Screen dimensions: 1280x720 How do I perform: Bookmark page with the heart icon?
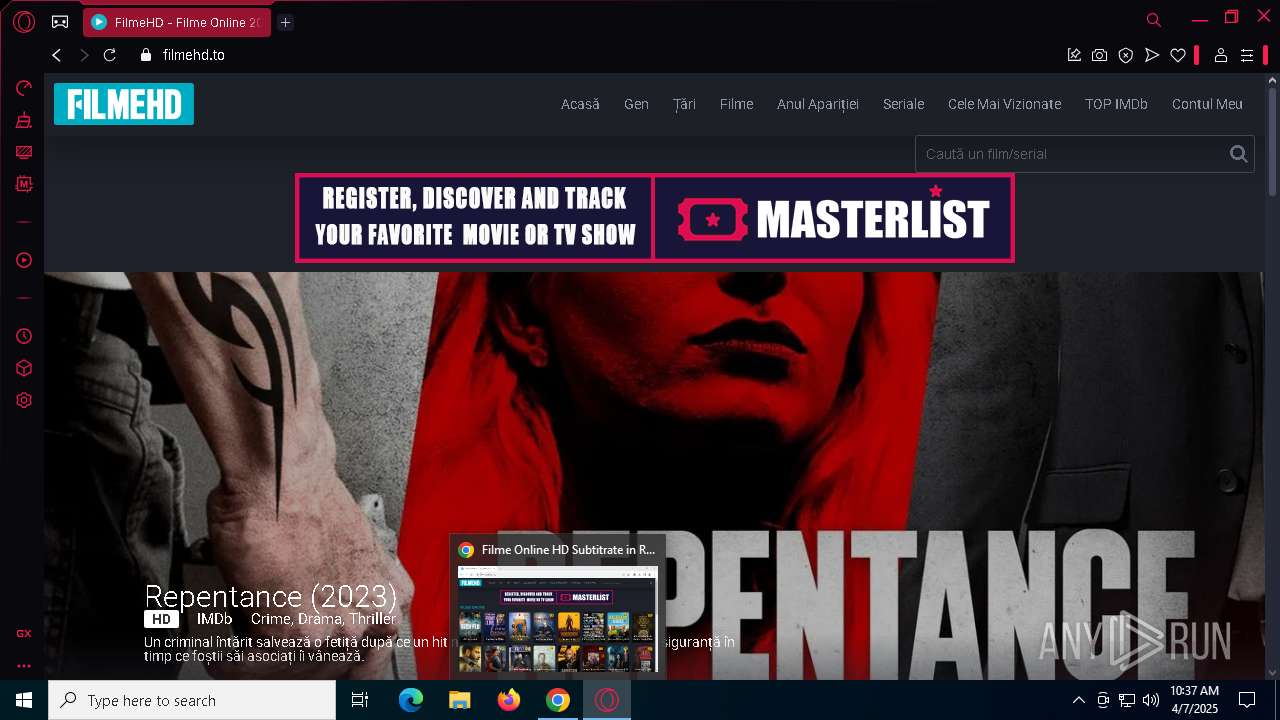point(1178,55)
